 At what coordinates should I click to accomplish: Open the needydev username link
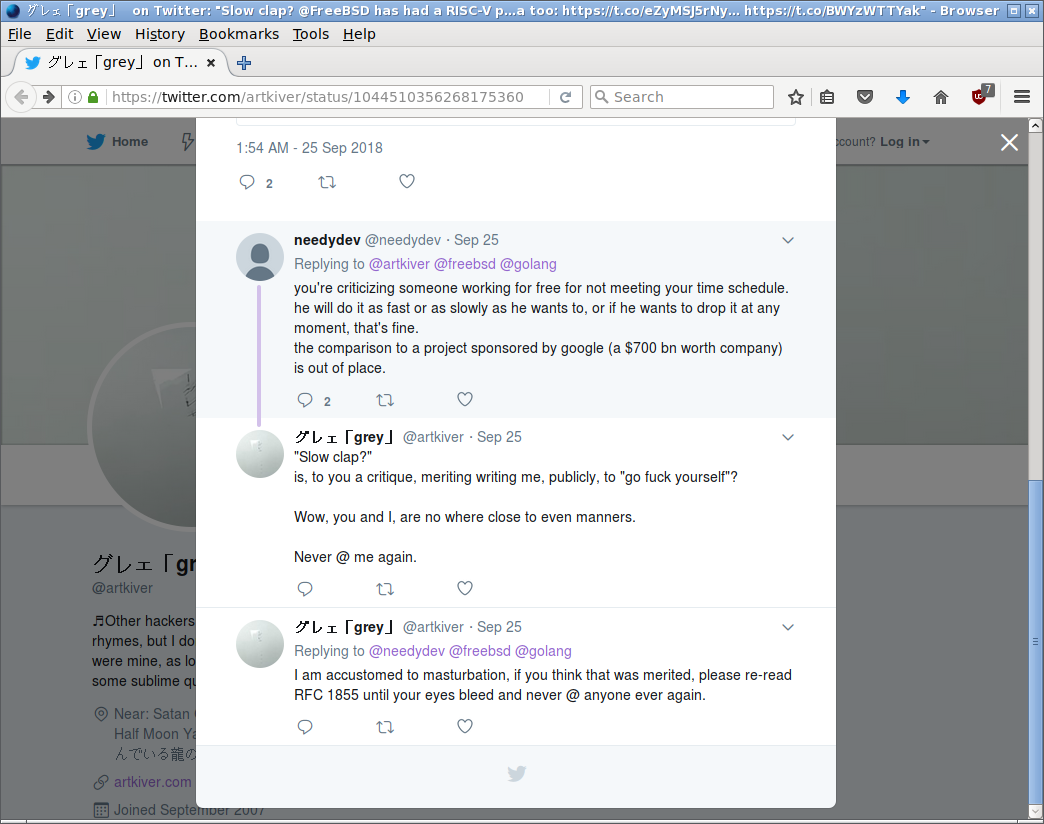328,240
